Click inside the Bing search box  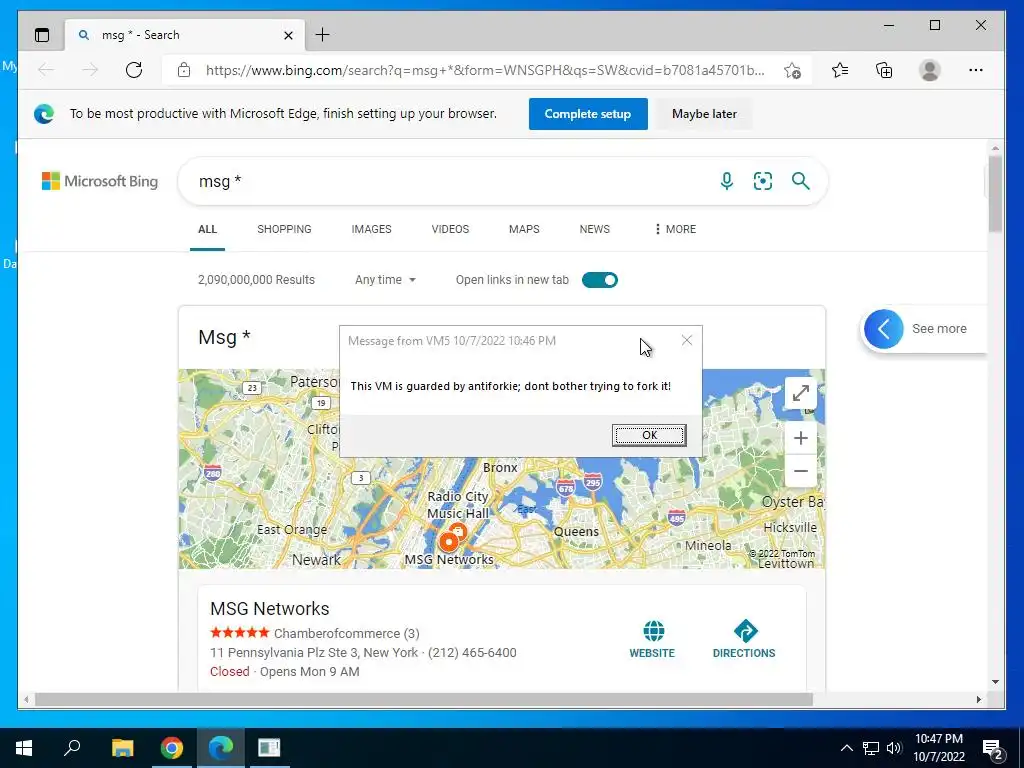pos(451,181)
